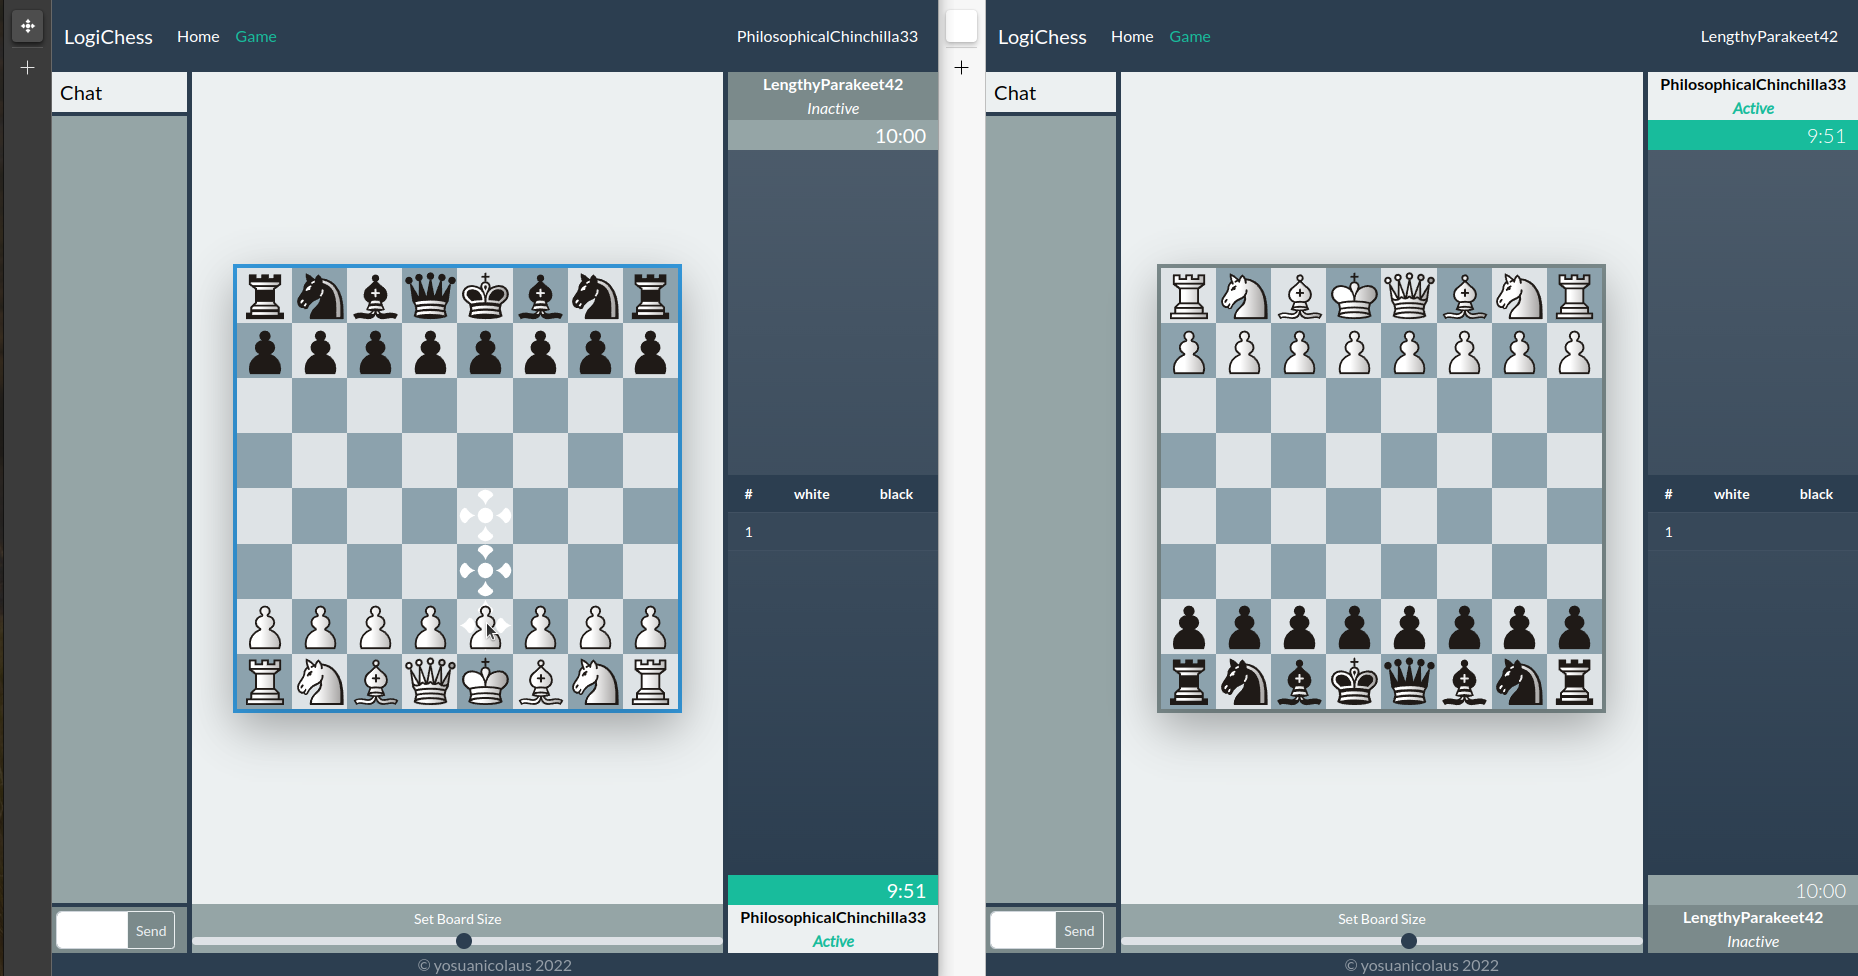This screenshot has height=976, width=1858.
Task: Click the board size slider in left window
Action: (x=457, y=941)
